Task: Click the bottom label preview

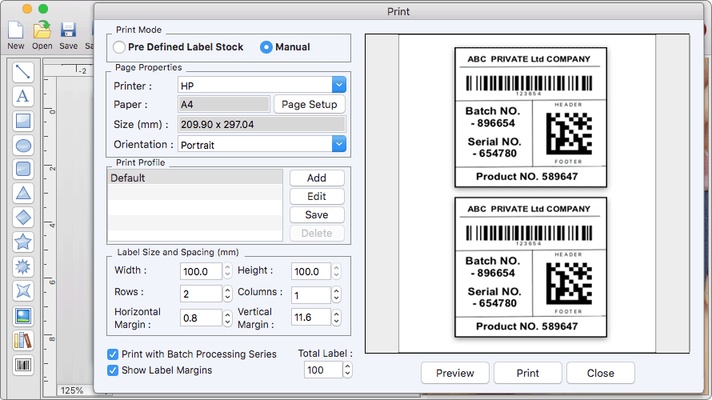Action: (x=530, y=267)
